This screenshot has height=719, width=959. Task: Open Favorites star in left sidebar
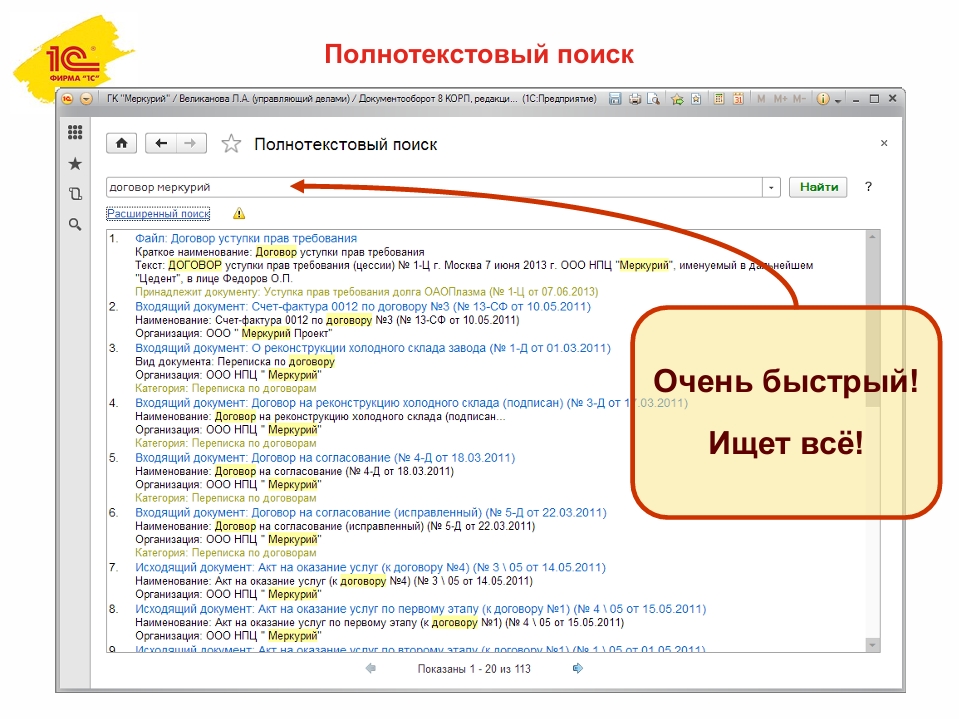[74, 164]
